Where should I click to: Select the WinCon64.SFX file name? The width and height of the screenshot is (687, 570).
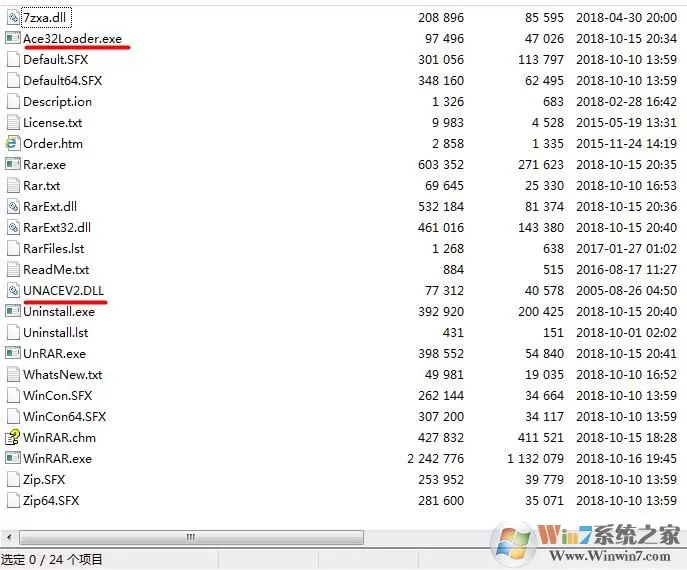point(64,417)
